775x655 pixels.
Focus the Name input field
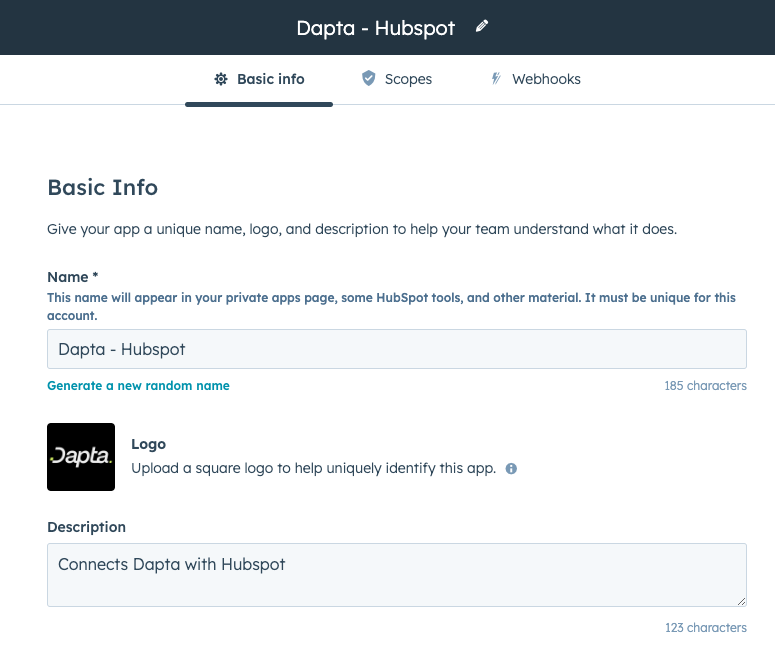tap(396, 349)
